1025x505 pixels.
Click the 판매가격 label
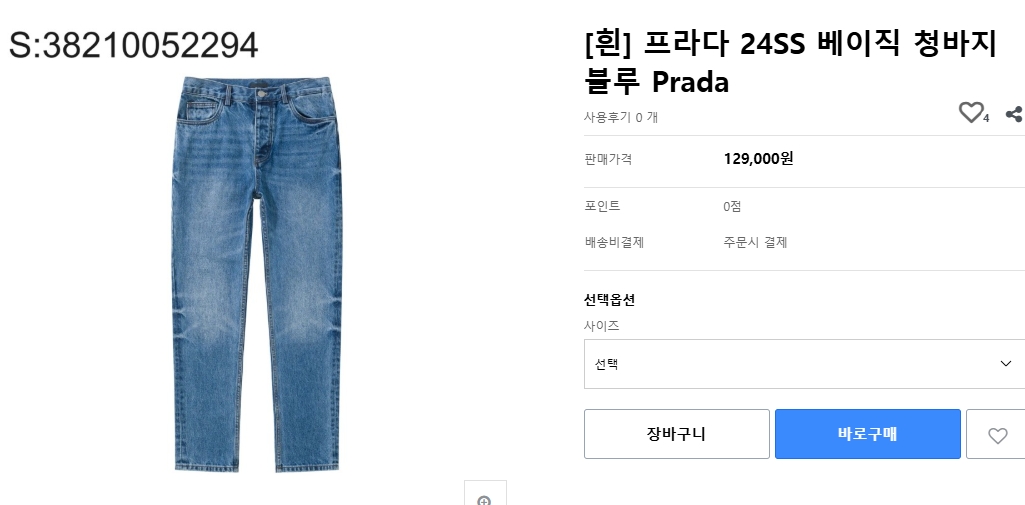[x=608, y=159]
